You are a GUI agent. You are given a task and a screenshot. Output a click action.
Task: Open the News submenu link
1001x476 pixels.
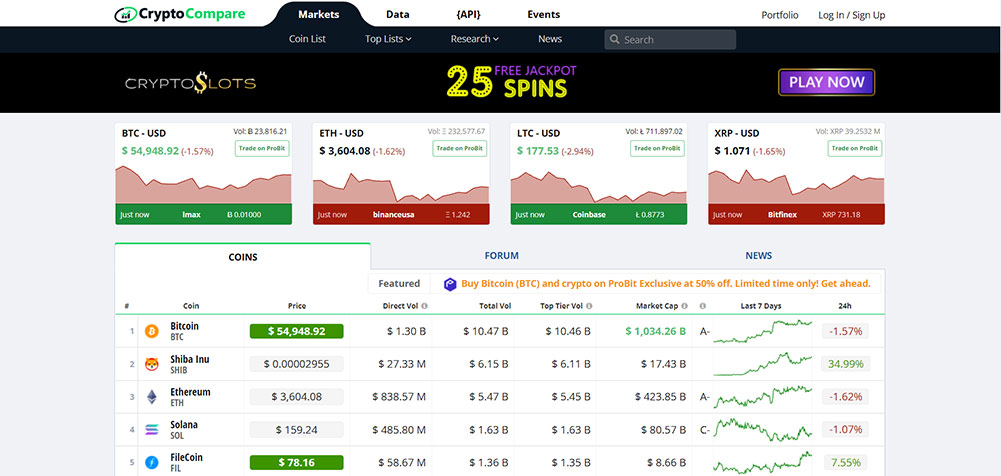coord(550,39)
